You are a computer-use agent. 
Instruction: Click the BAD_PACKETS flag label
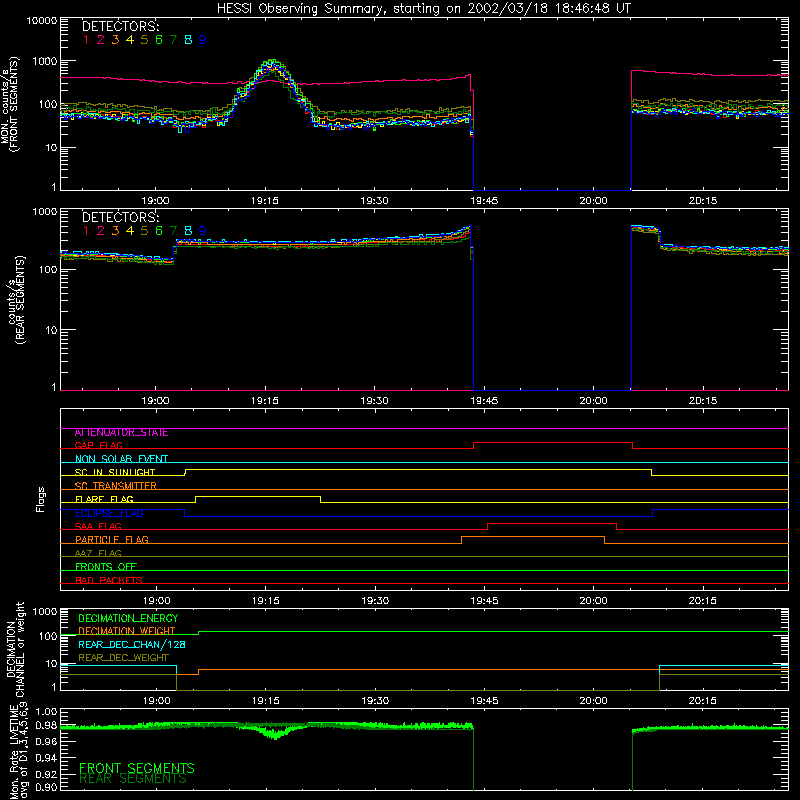(x=109, y=580)
